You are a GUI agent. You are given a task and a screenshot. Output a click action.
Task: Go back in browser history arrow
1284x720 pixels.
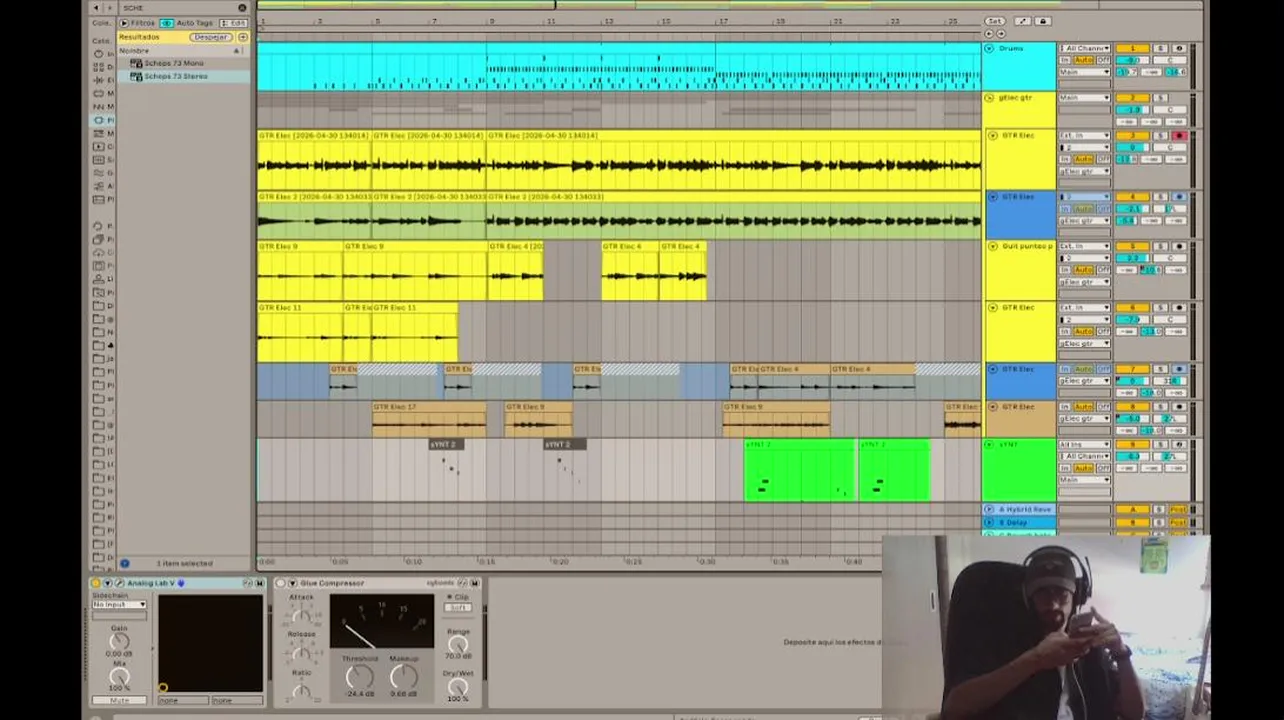pos(96,8)
